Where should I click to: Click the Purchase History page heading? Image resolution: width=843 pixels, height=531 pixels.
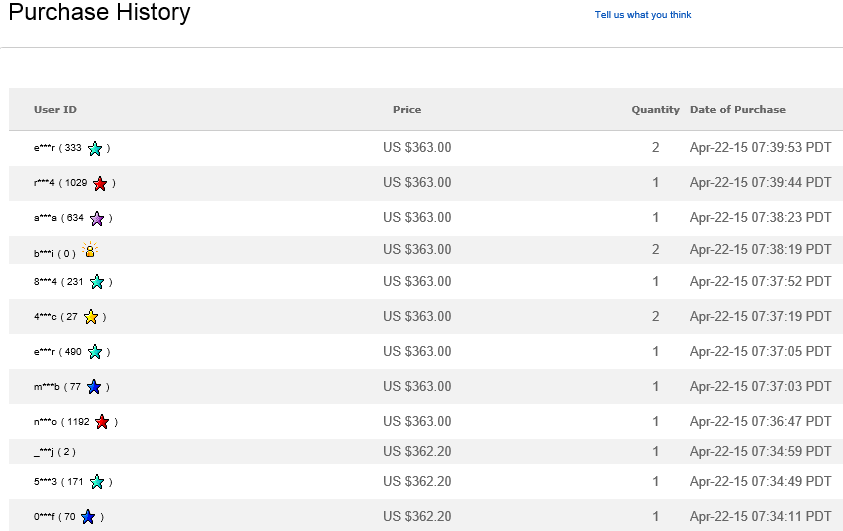pyautogui.click(x=99, y=14)
